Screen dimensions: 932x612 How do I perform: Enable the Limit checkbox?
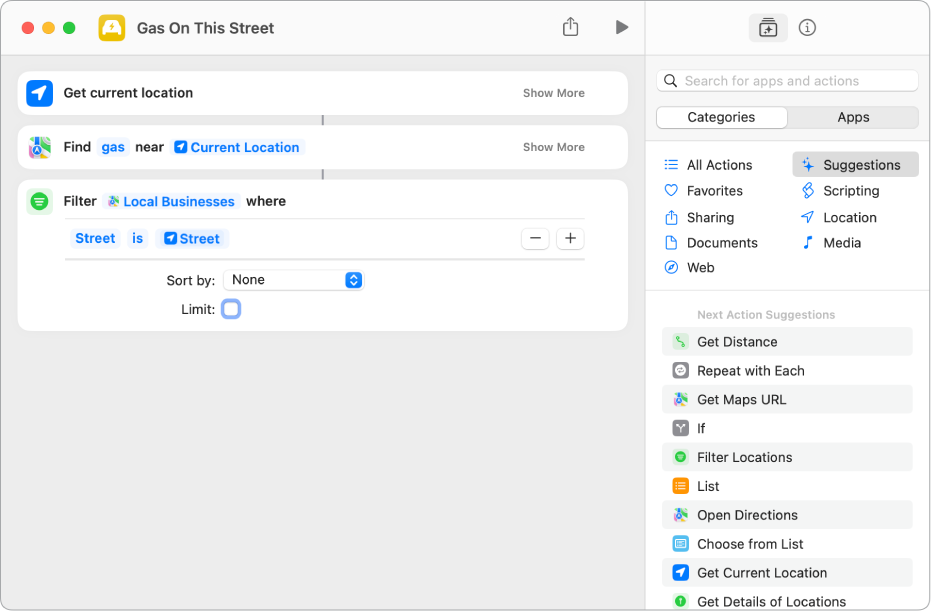pyautogui.click(x=231, y=309)
